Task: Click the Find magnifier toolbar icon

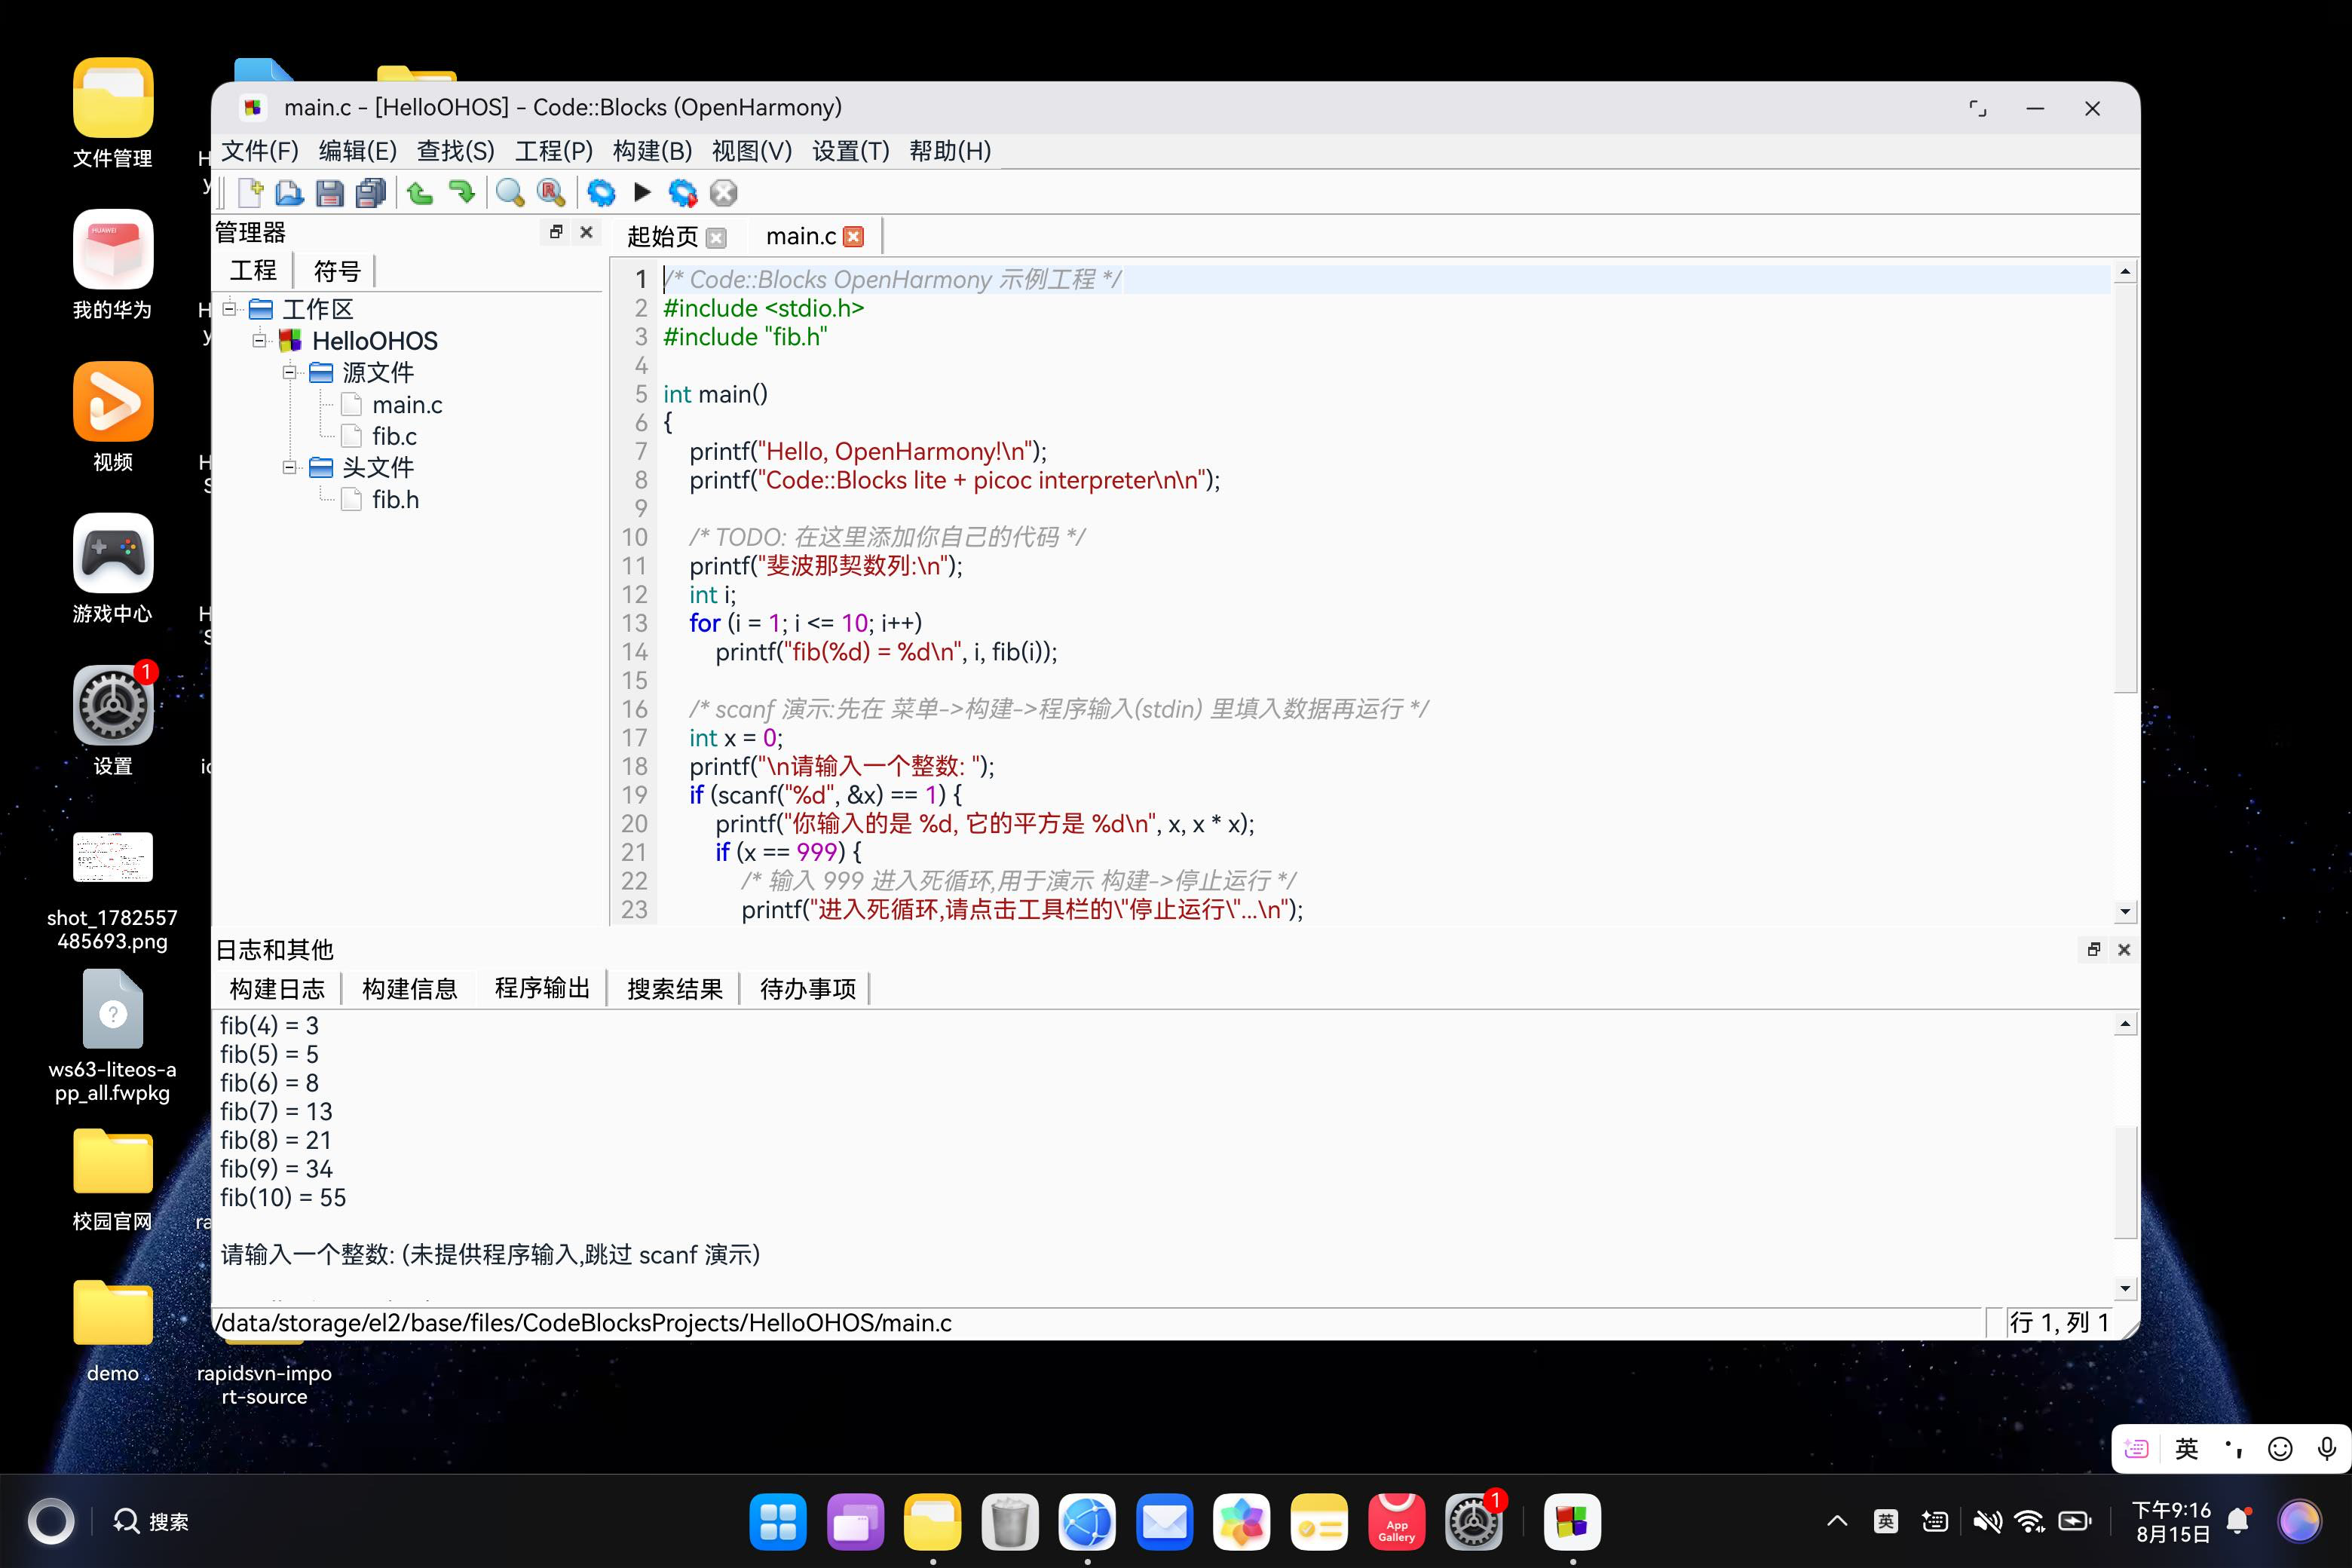Action: 510,192
